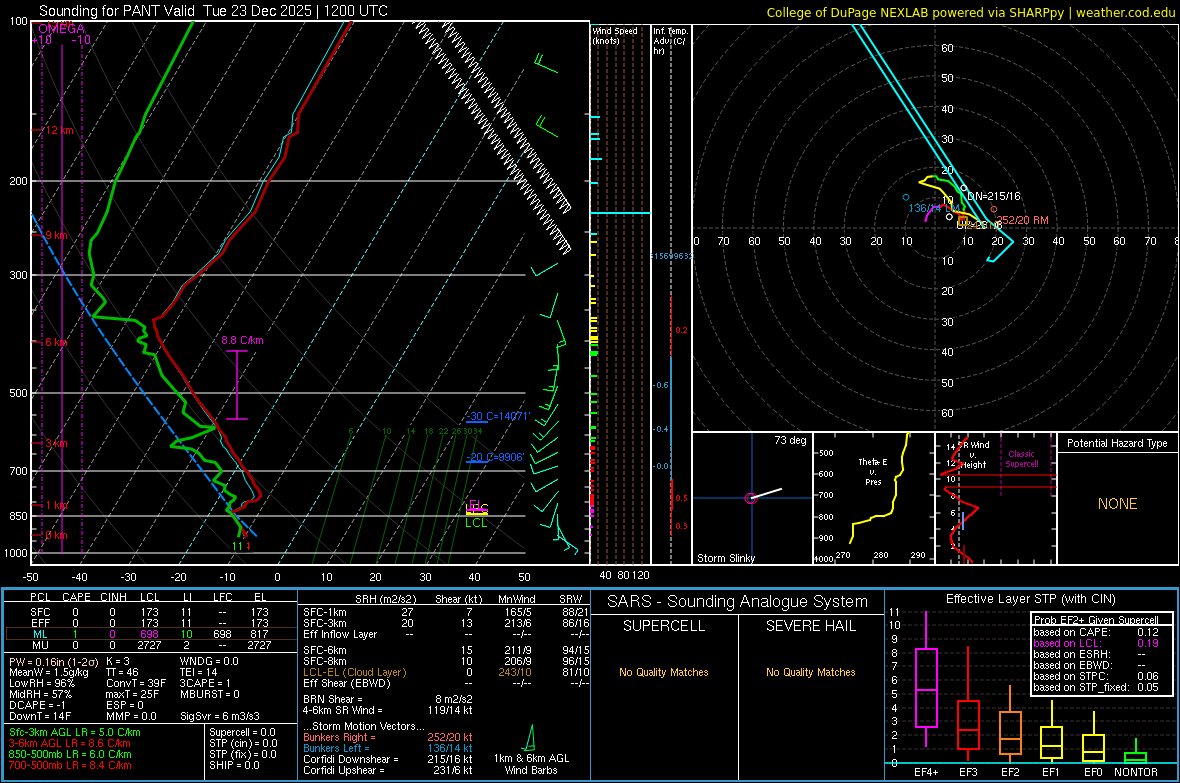The height and width of the screenshot is (783, 1180).
Task: Select the 'Eff Shear (EBWD)' row
Action: [446, 683]
